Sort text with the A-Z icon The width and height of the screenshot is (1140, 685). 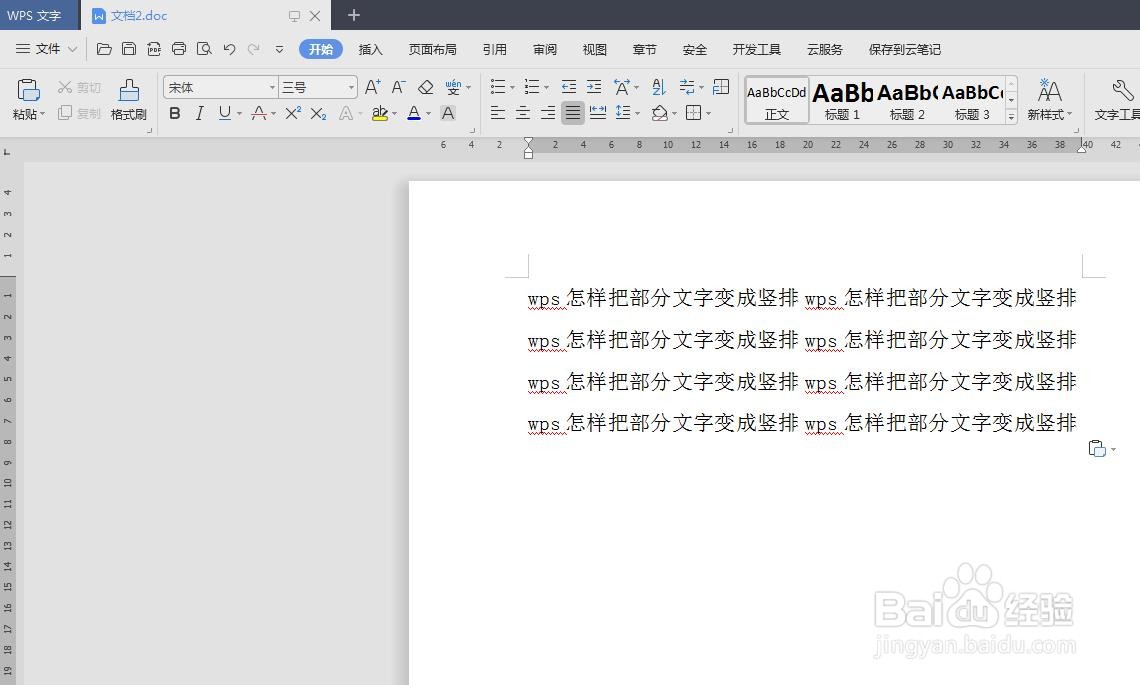(x=659, y=87)
